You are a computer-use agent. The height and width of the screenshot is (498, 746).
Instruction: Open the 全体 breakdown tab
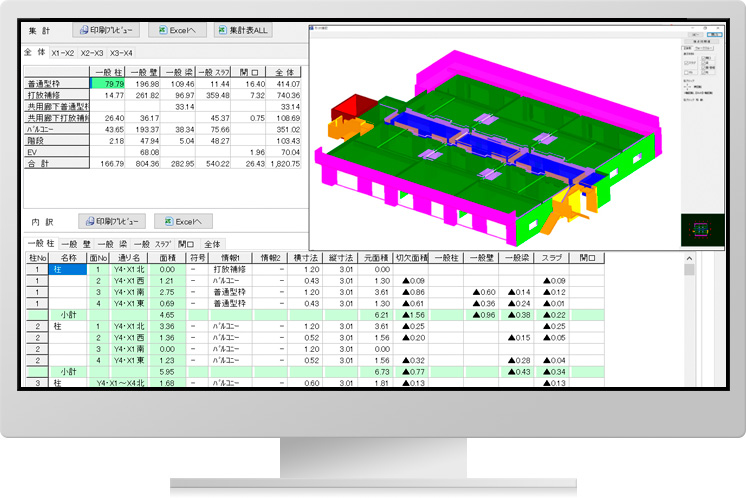click(212, 244)
